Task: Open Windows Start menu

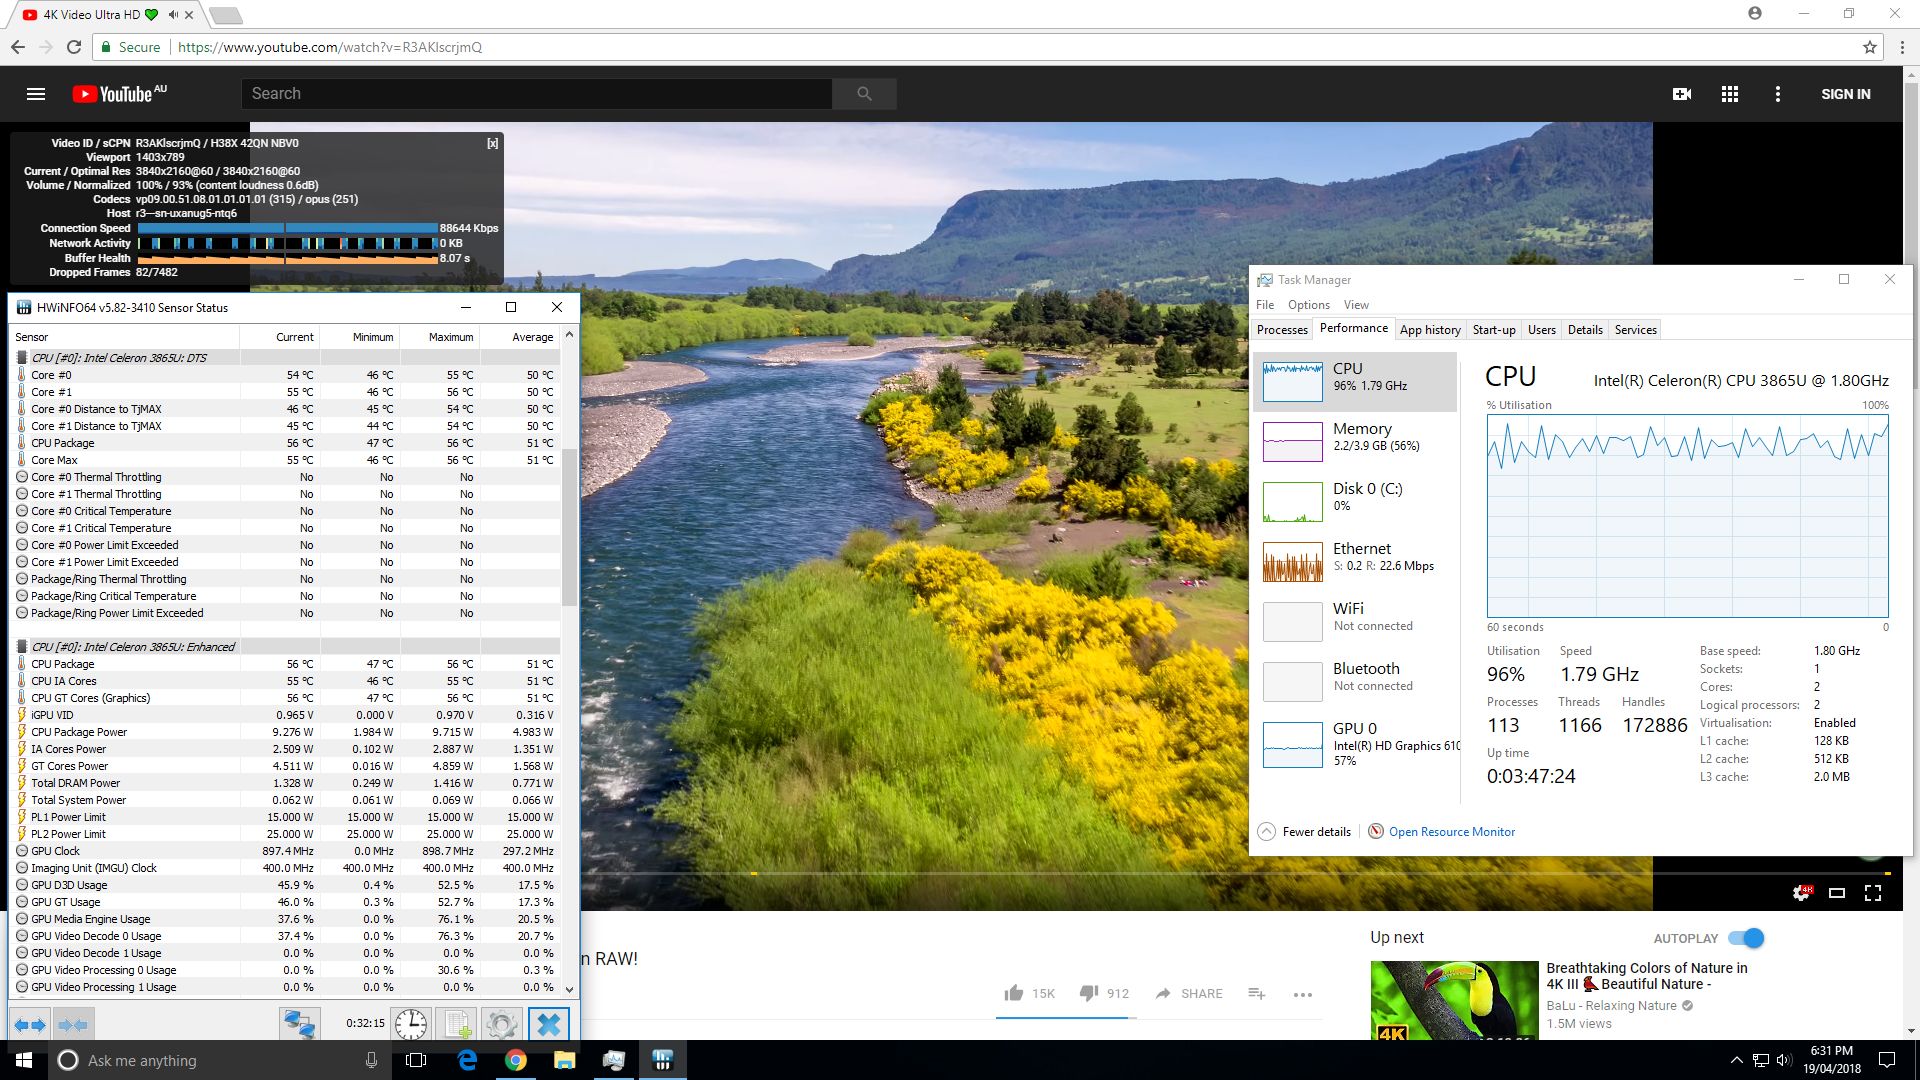Action: [x=24, y=1060]
